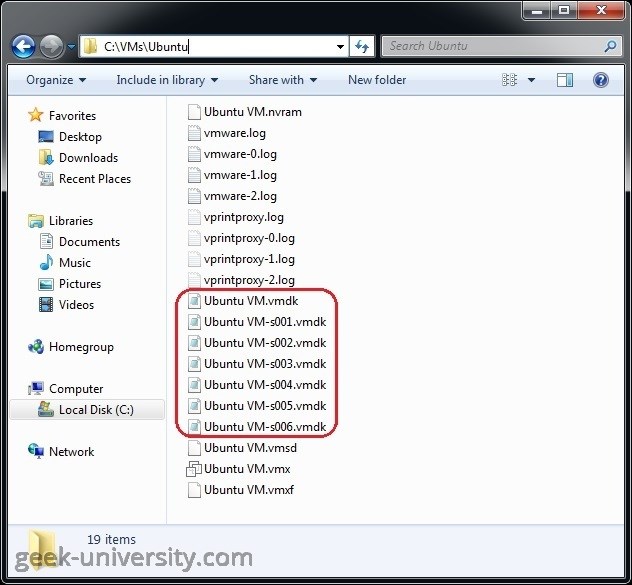Change view with the view icon

(509, 80)
